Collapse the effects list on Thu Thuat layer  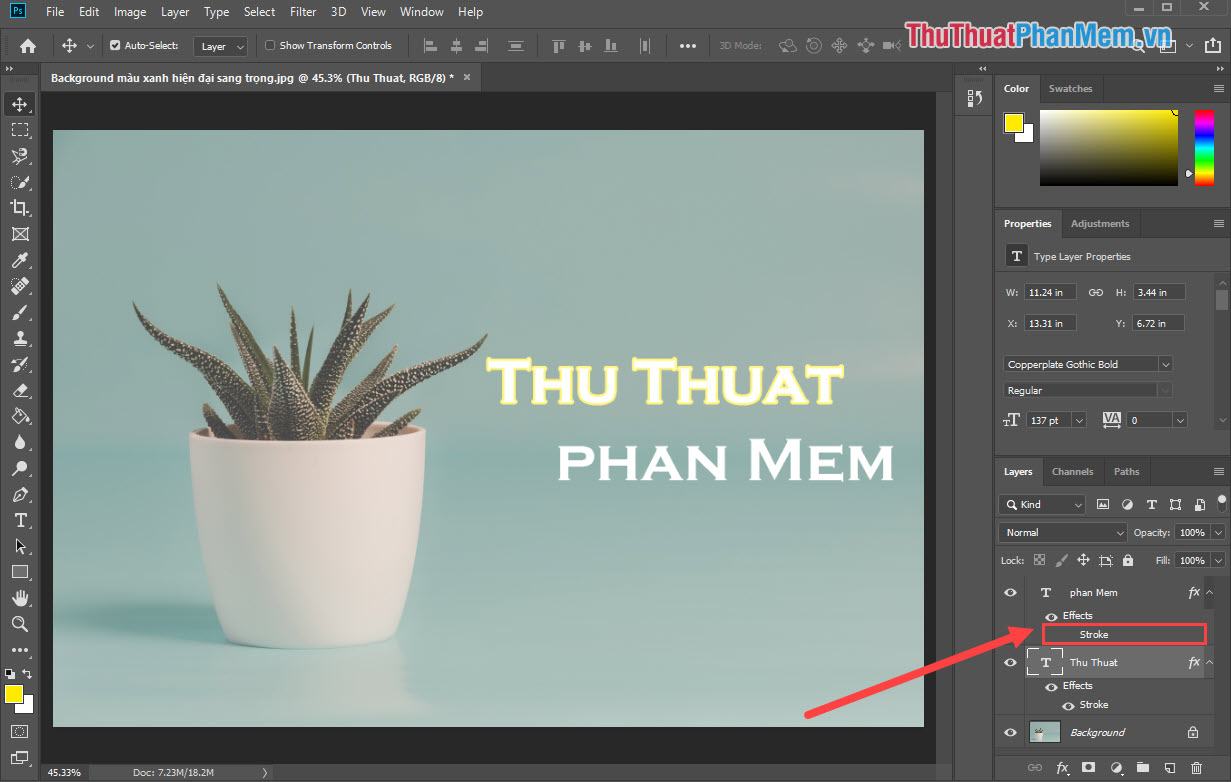click(x=1208, y=662)
